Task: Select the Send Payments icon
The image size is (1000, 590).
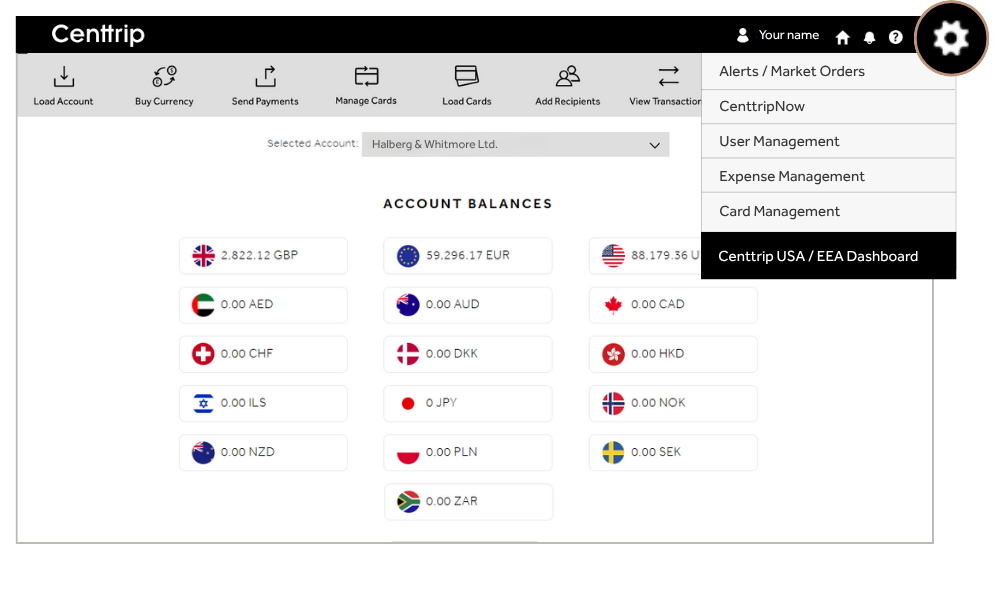Action: (x=265, y=77)
